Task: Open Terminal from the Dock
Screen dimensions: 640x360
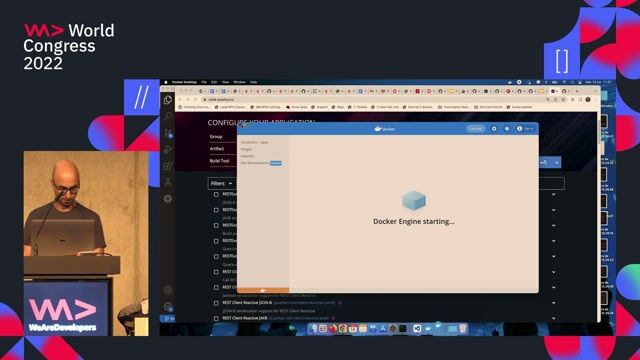Action: (x=403, y=328)
